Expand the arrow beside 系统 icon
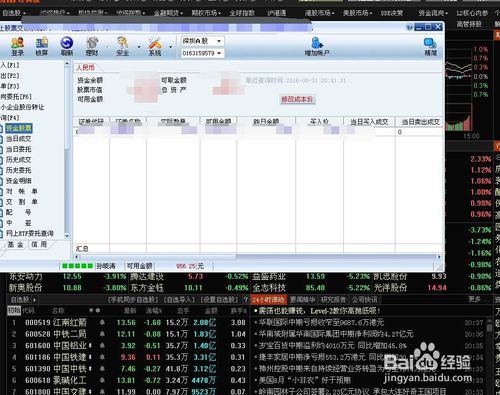 tap(170, 47)
